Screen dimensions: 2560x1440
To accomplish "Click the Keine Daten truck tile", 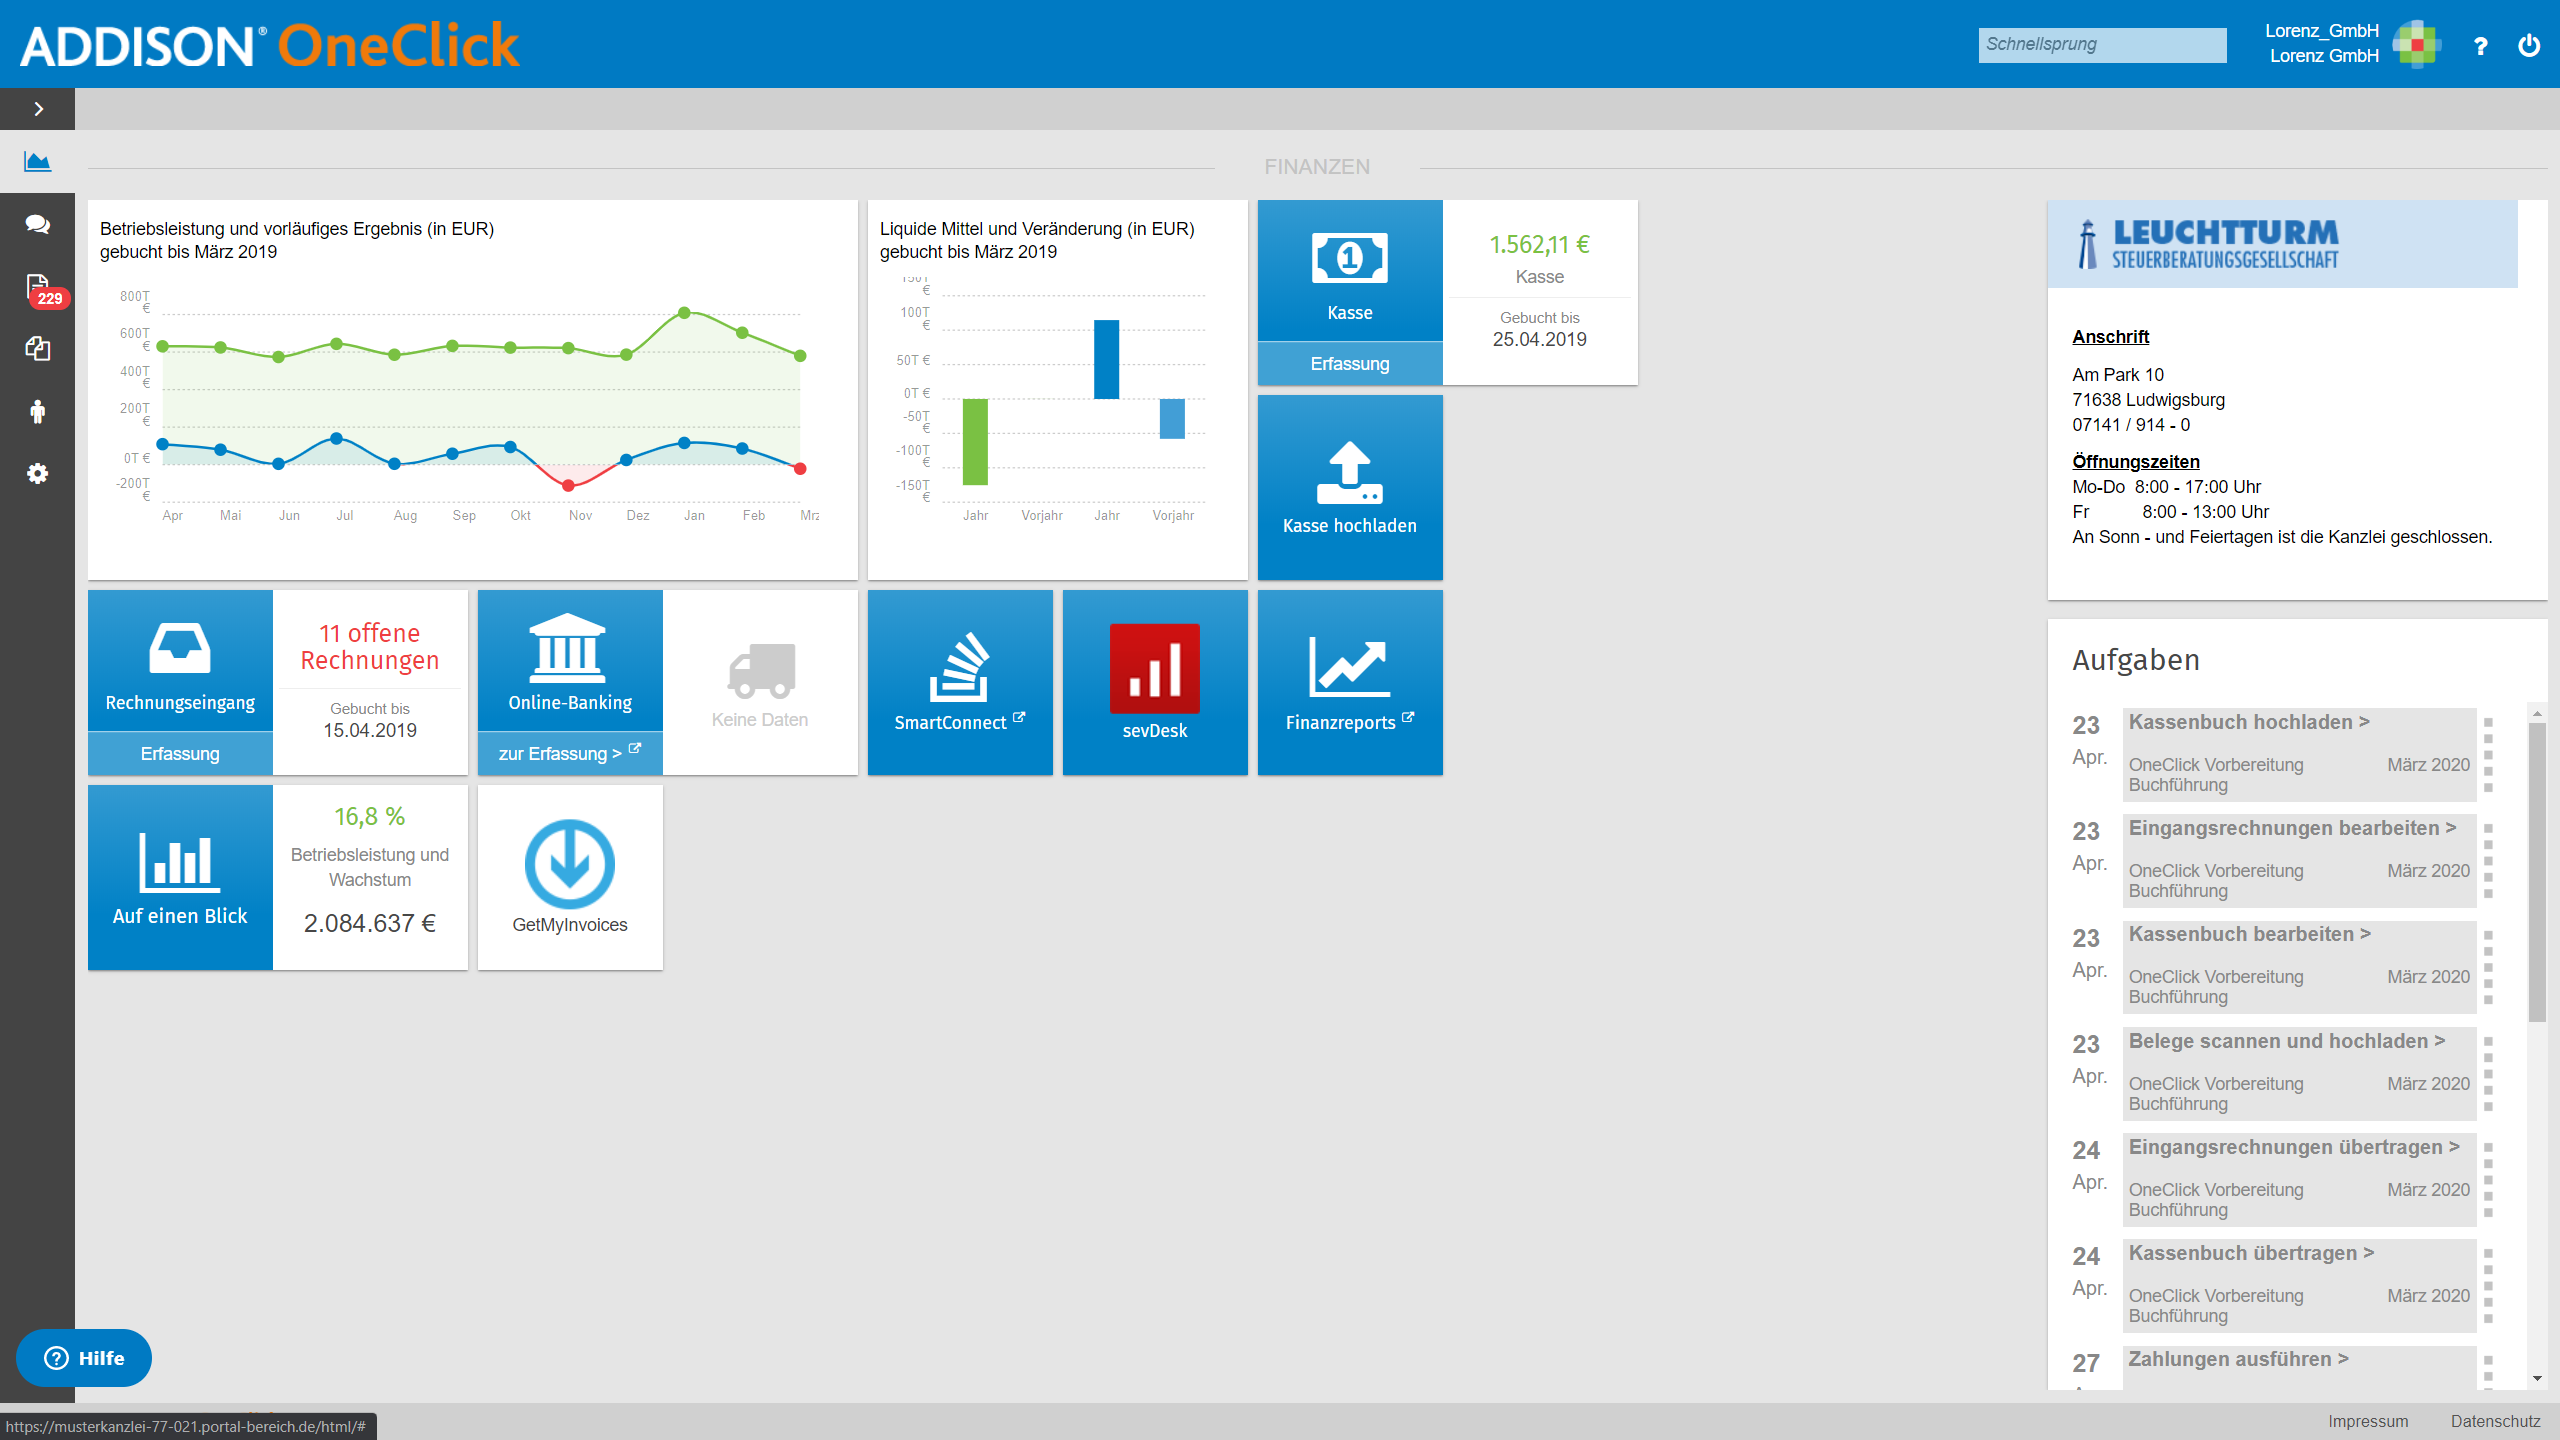I will point(760,683).
